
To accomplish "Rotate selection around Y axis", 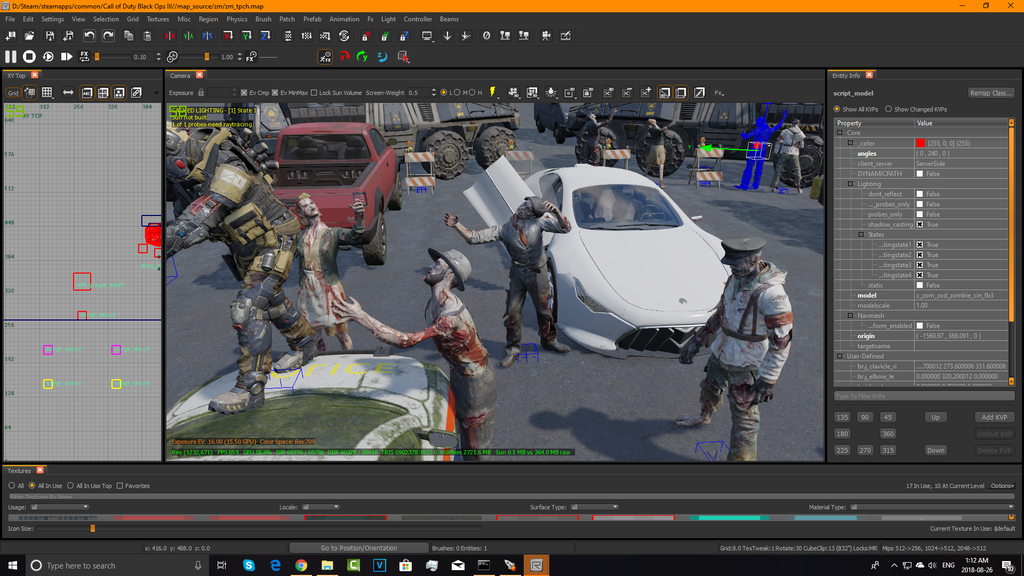I will (247, 36).
